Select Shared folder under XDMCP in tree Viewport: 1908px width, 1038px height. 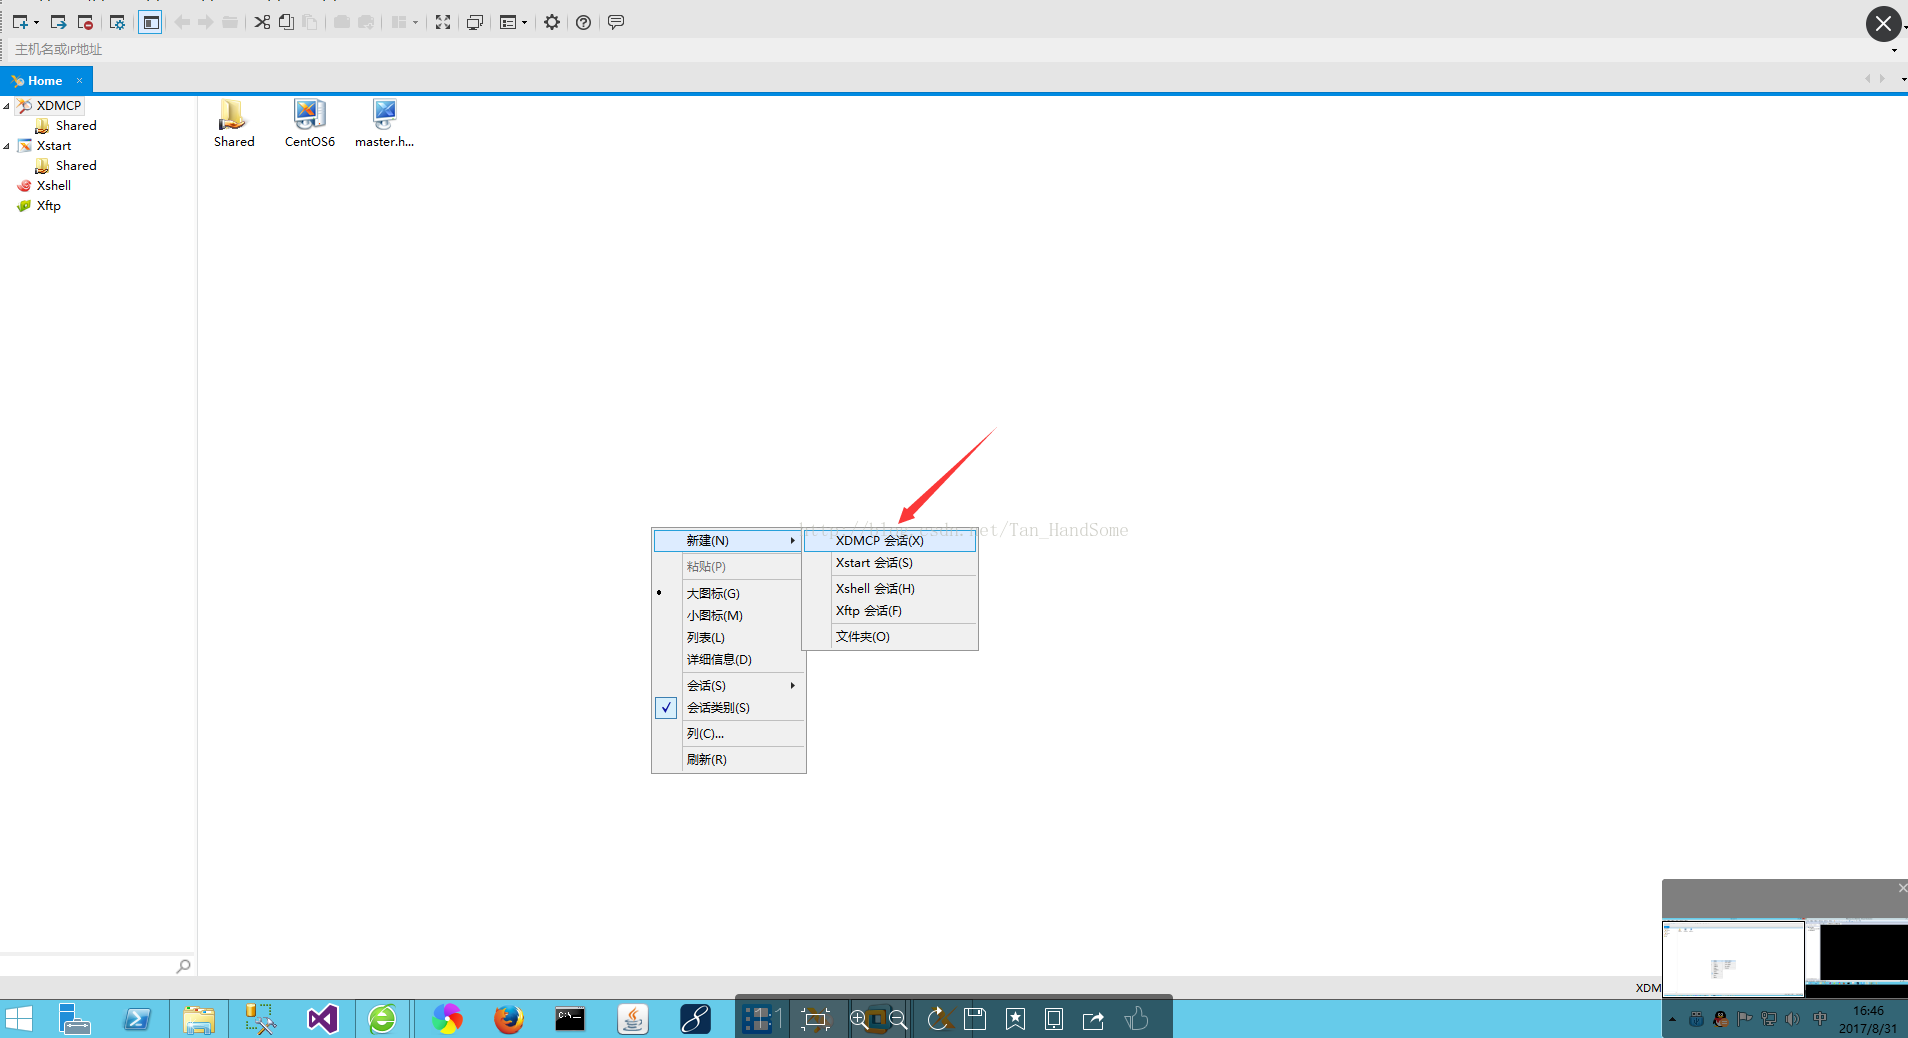tap(76, 125)
